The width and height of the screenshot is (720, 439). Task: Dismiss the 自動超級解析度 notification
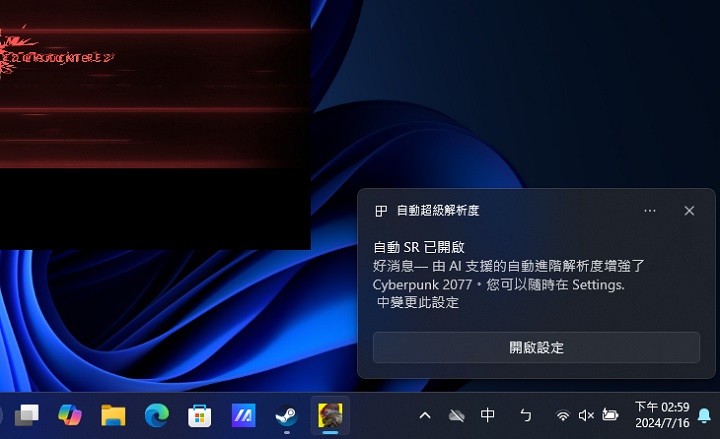(689, 211)
